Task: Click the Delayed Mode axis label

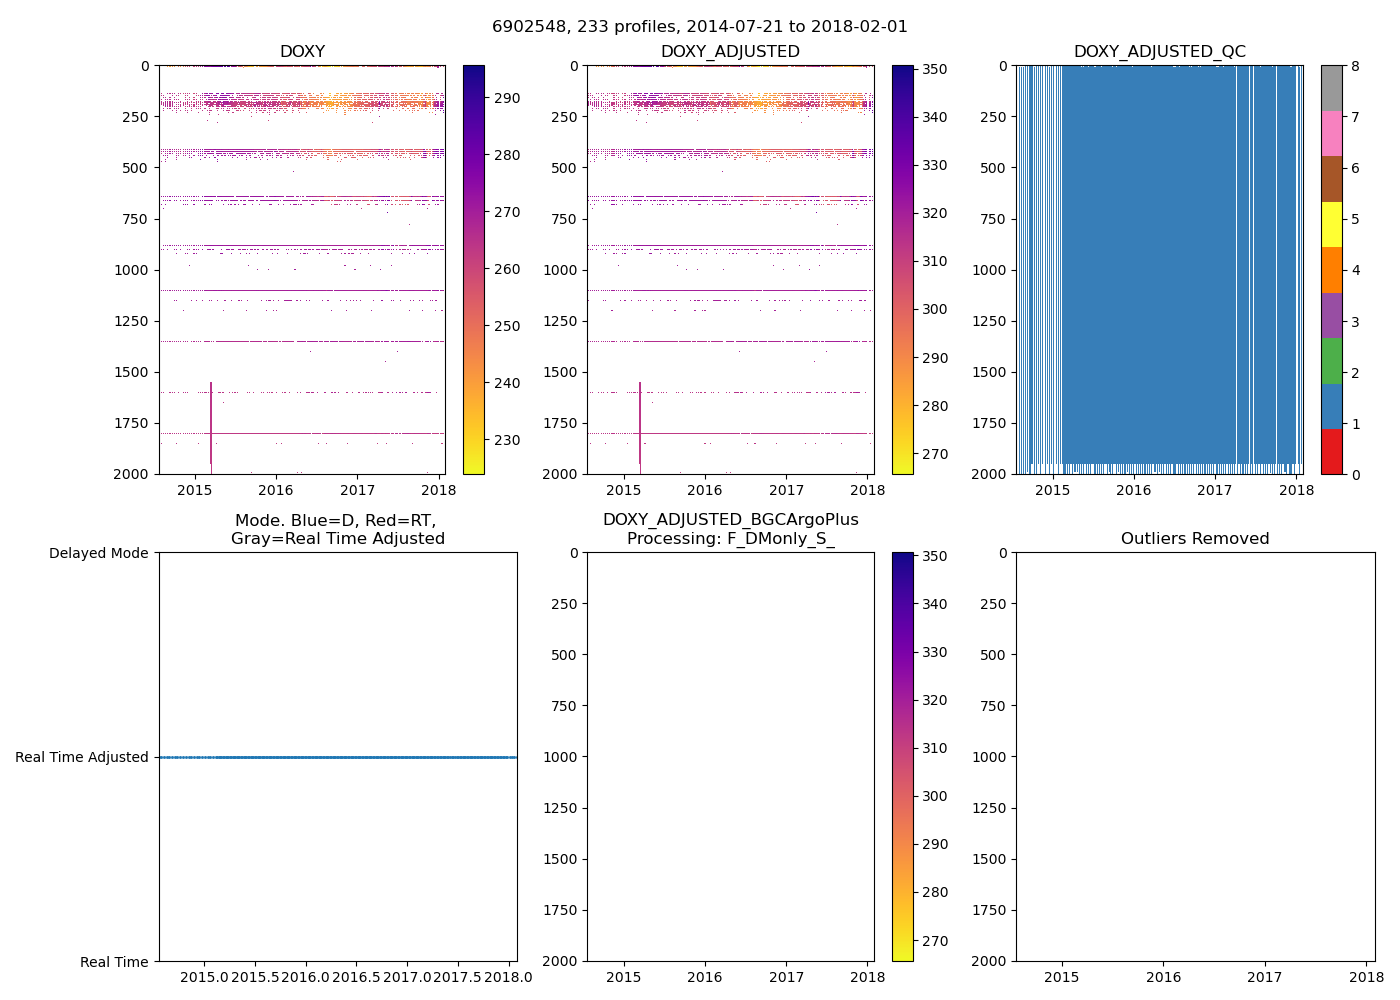Action: point(98,553)
